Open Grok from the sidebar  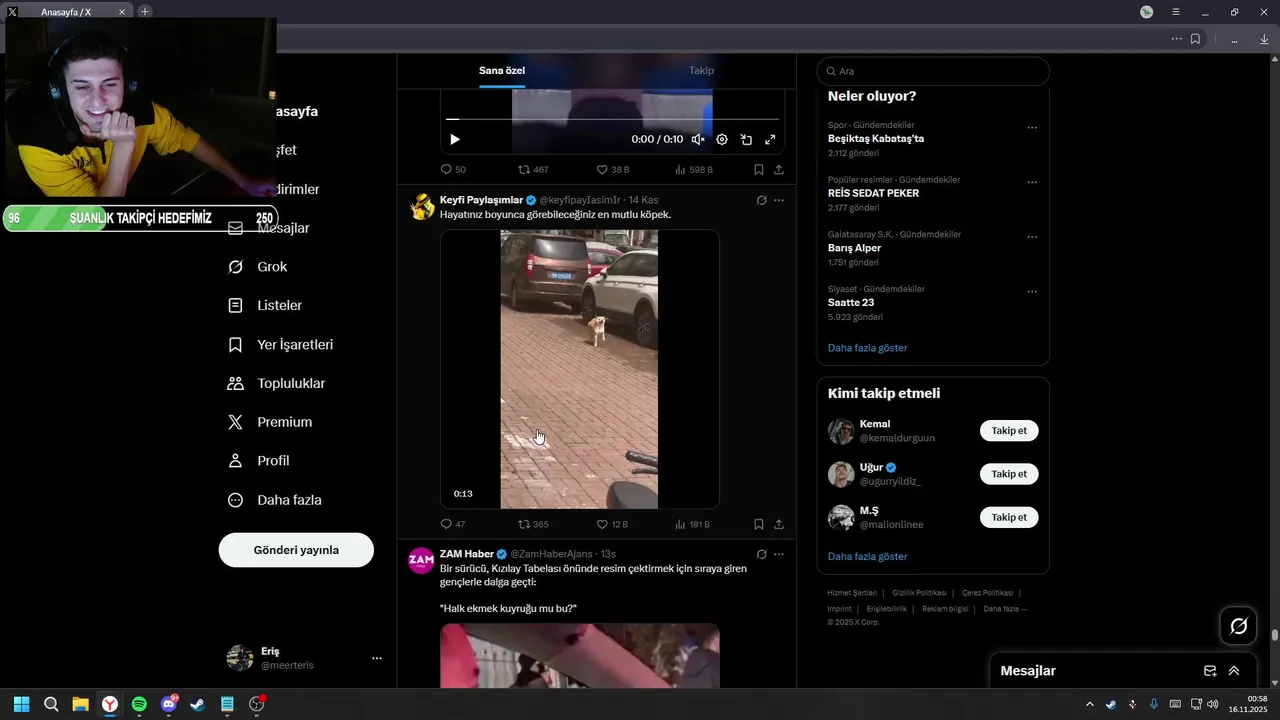tap(258, 267)
